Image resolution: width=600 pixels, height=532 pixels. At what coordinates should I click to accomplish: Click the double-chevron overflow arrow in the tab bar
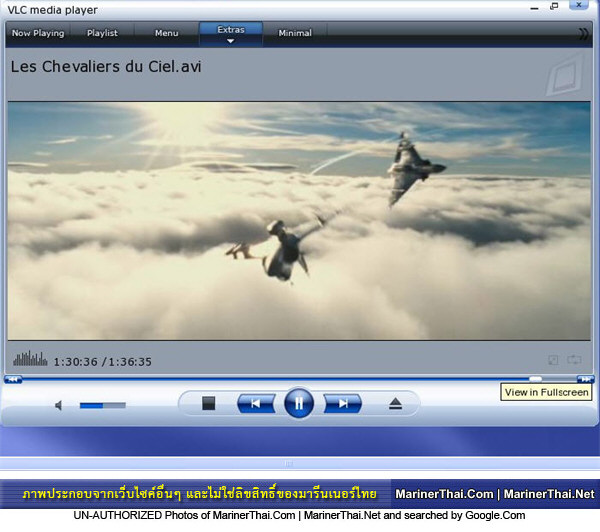coord(584,34)
